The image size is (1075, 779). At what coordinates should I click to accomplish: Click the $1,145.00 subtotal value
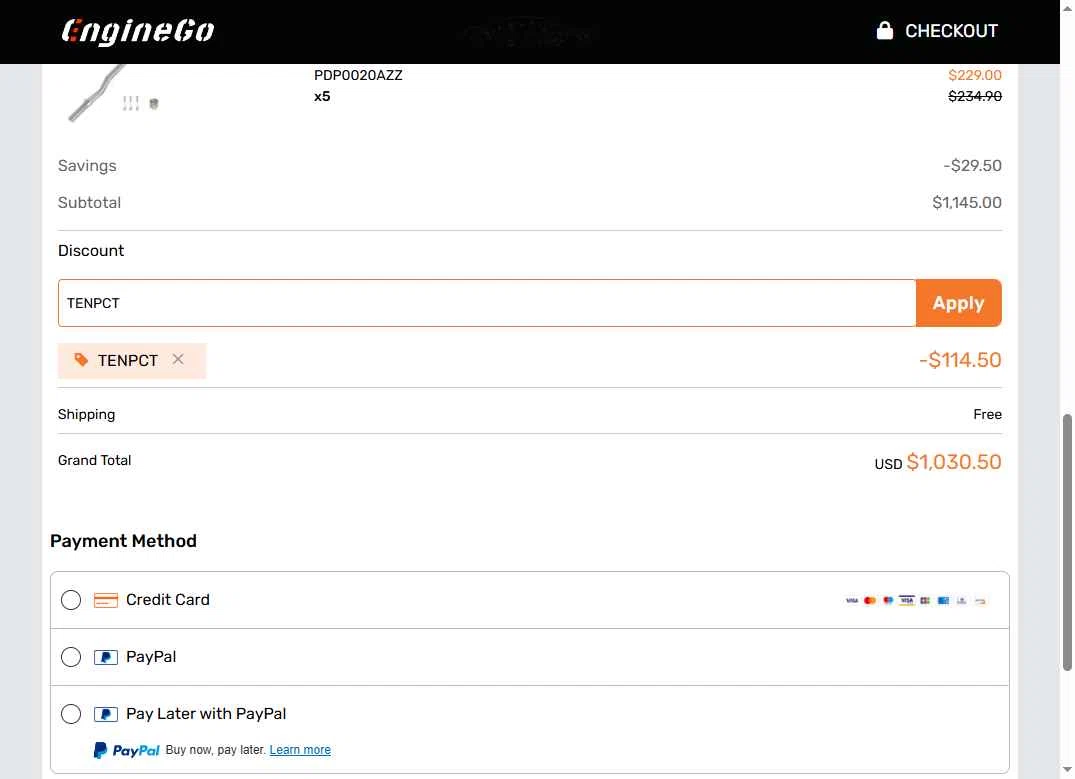pos(967,203)
